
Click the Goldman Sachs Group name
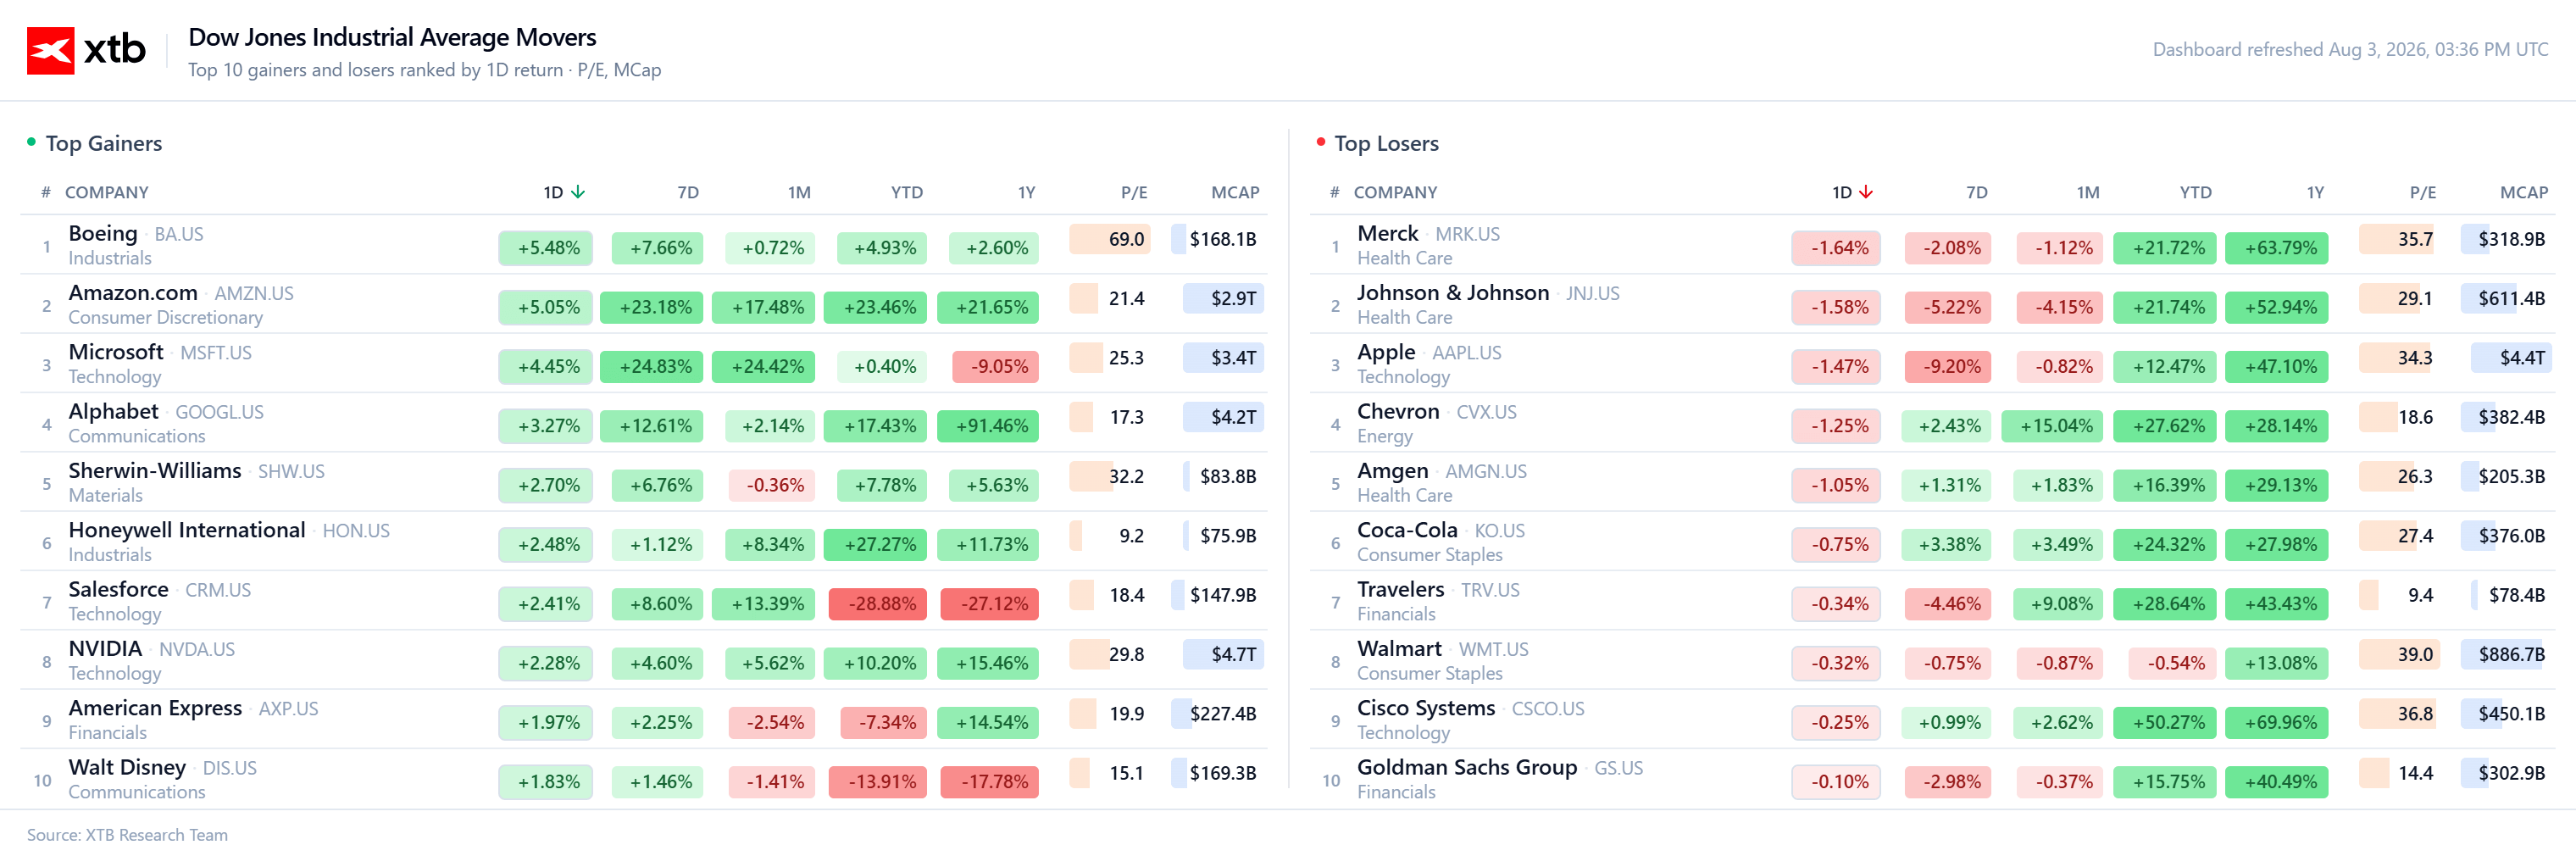tap(1466, 767)
